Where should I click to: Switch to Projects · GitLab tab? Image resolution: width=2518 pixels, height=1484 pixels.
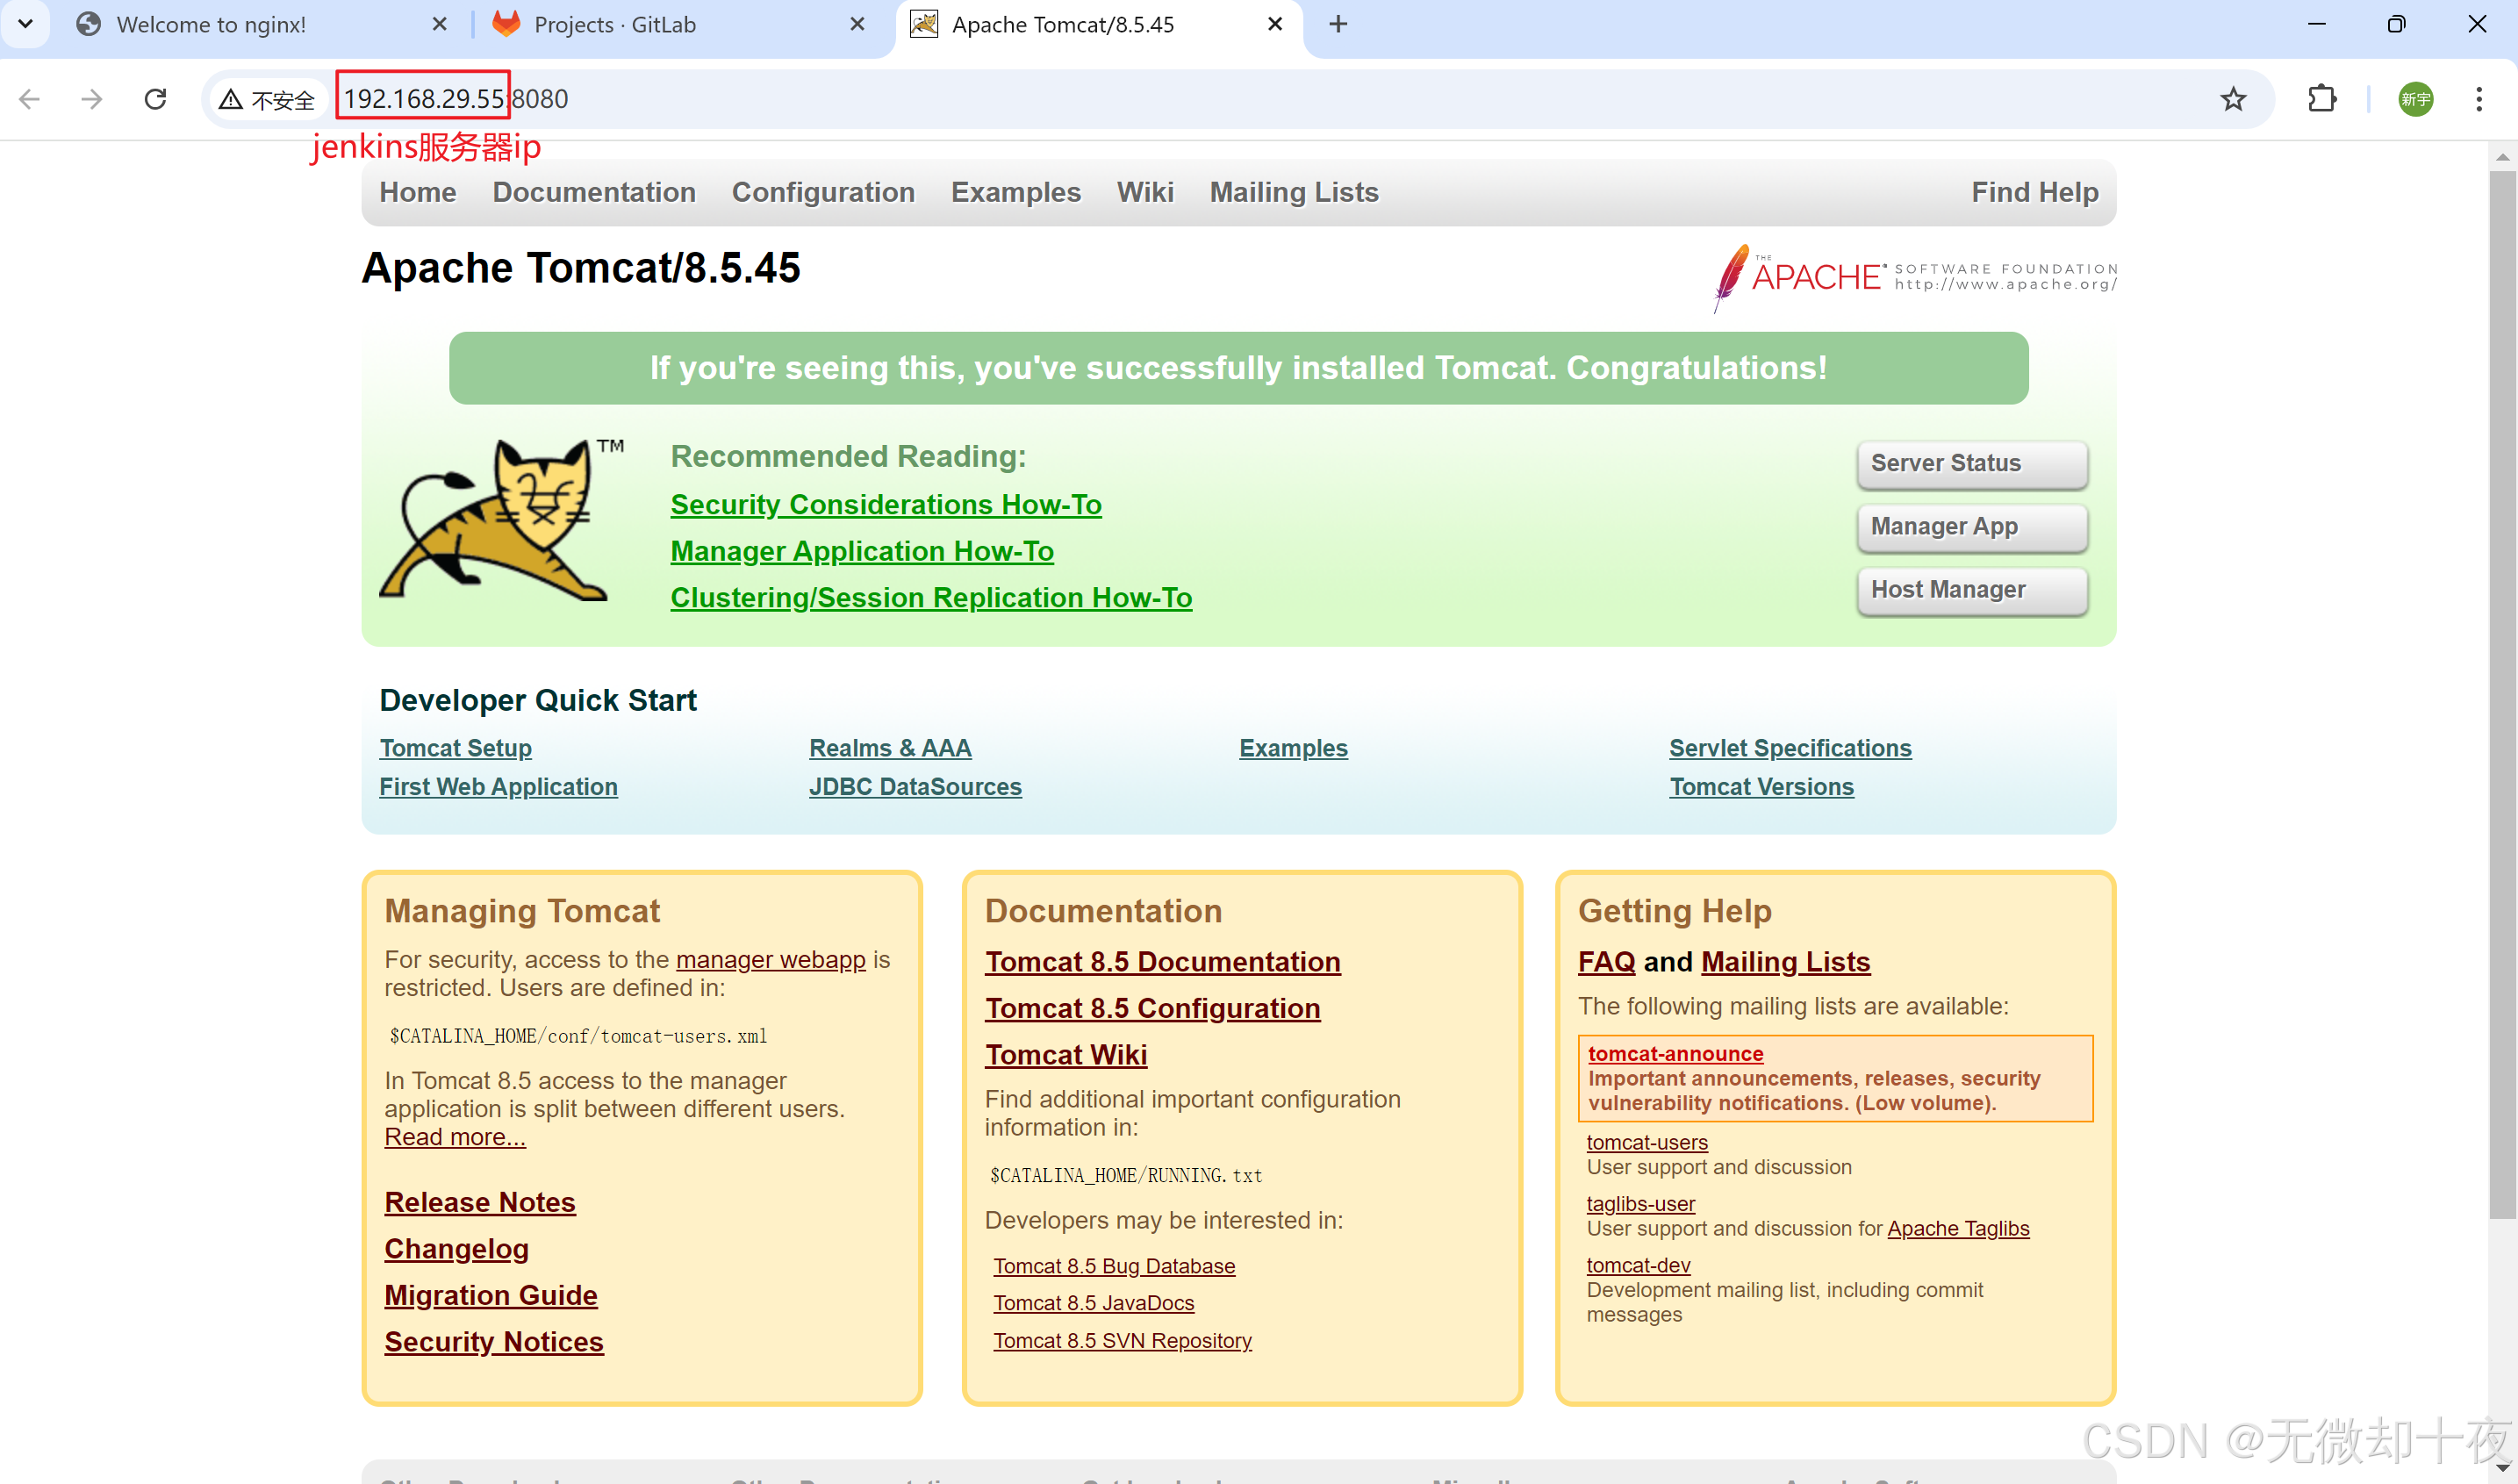[614, 24]
